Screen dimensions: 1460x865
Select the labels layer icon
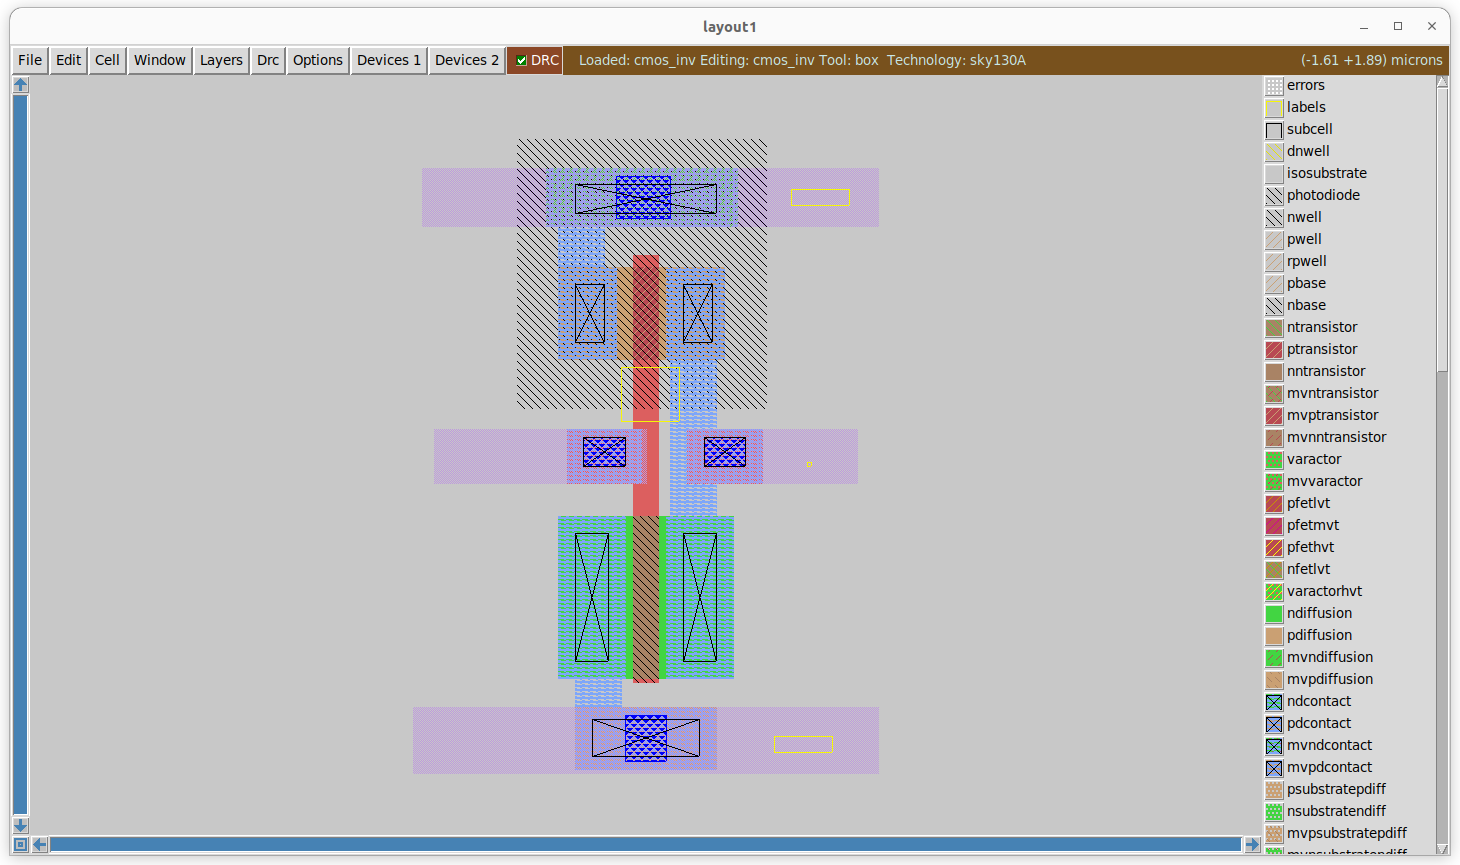click(1274, 108)
